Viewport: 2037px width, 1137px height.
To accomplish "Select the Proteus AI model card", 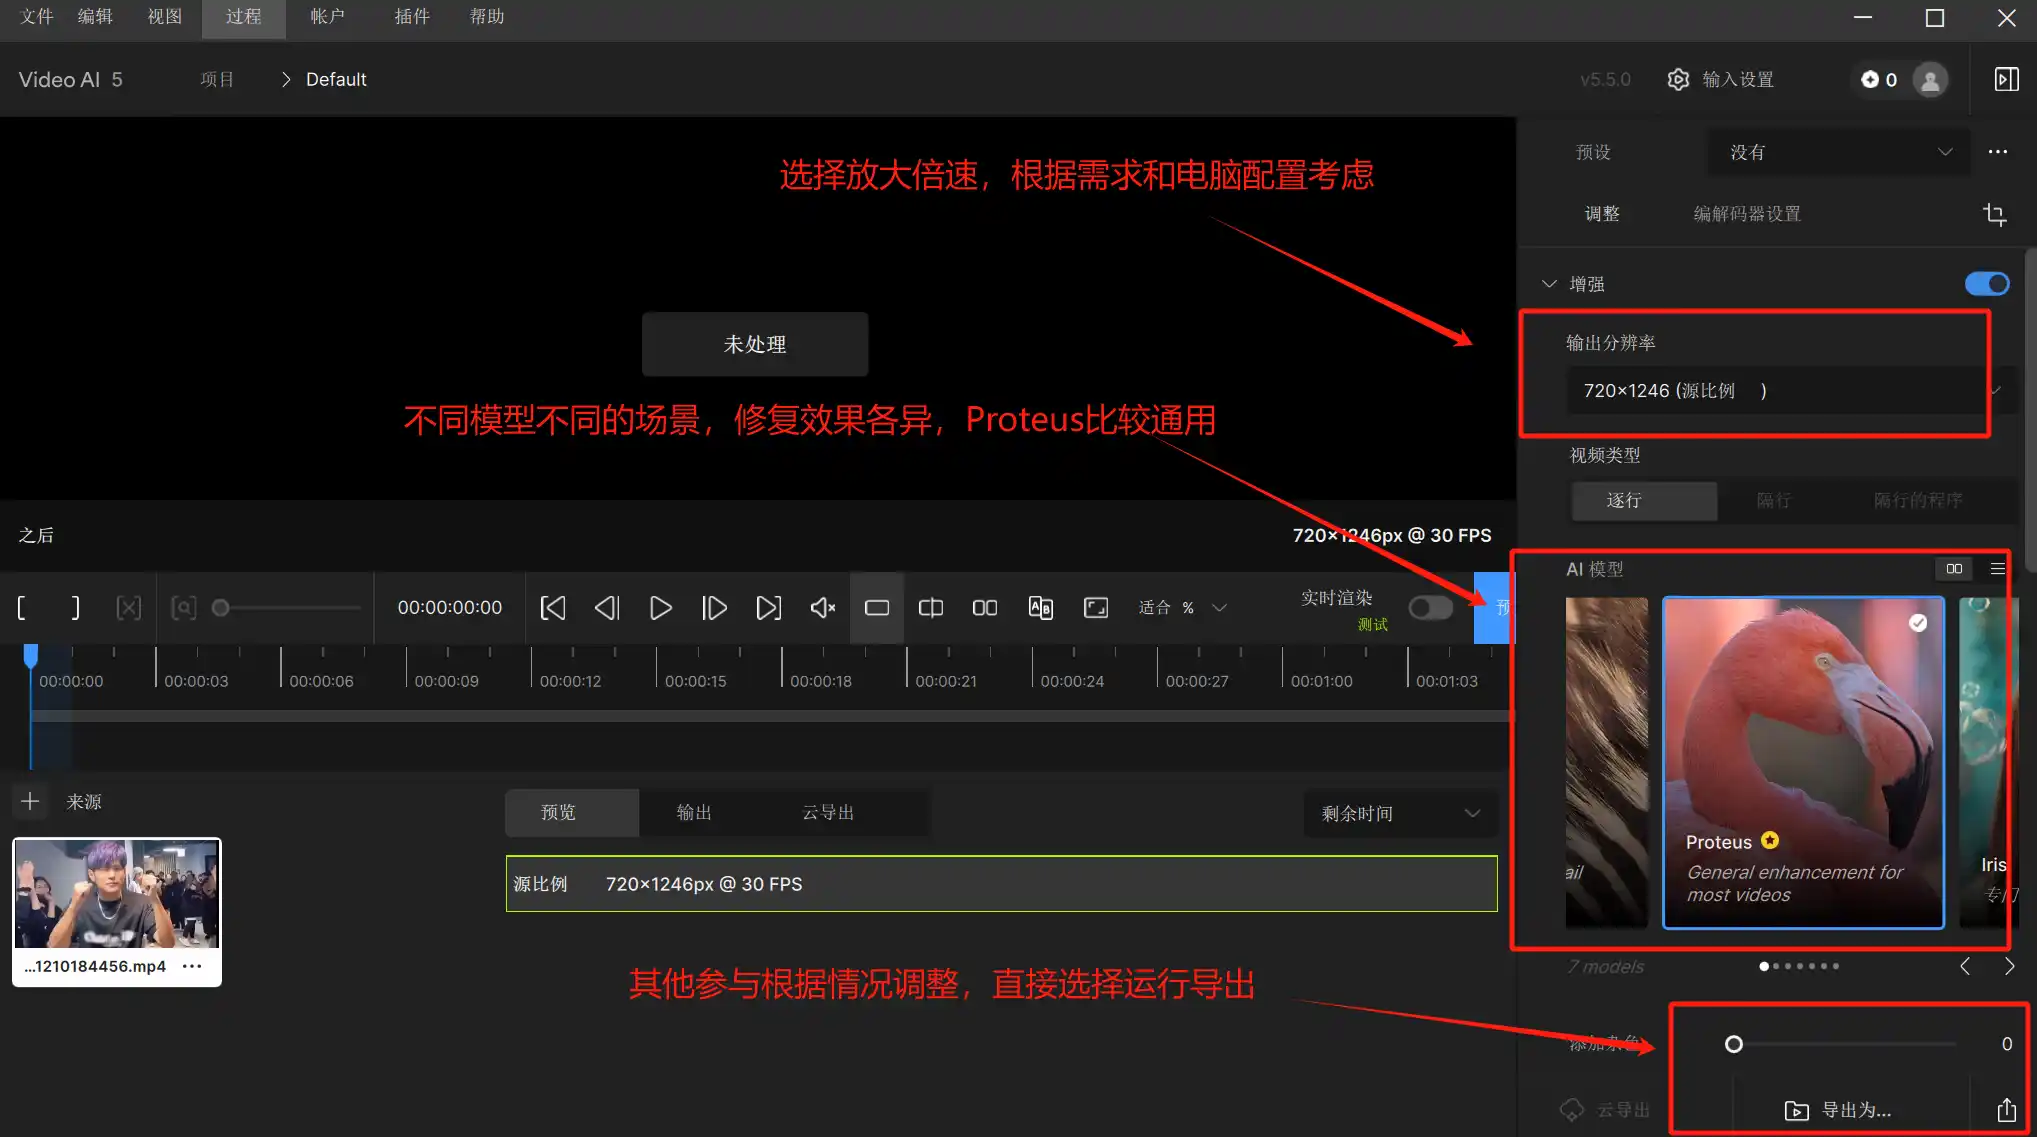I will (x=1803, y=762).
